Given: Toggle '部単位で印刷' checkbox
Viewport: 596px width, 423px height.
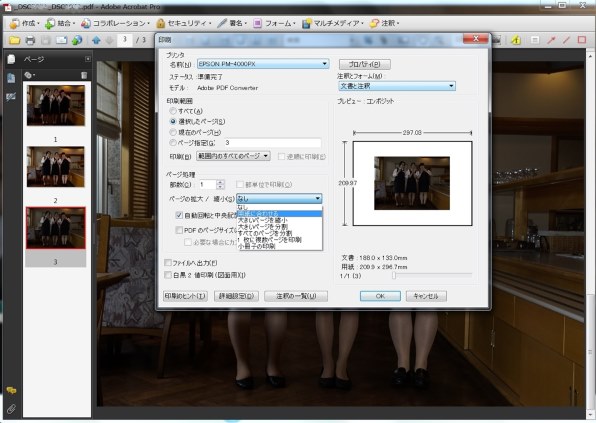Looking at the screenshot, I should coord(240,185).
